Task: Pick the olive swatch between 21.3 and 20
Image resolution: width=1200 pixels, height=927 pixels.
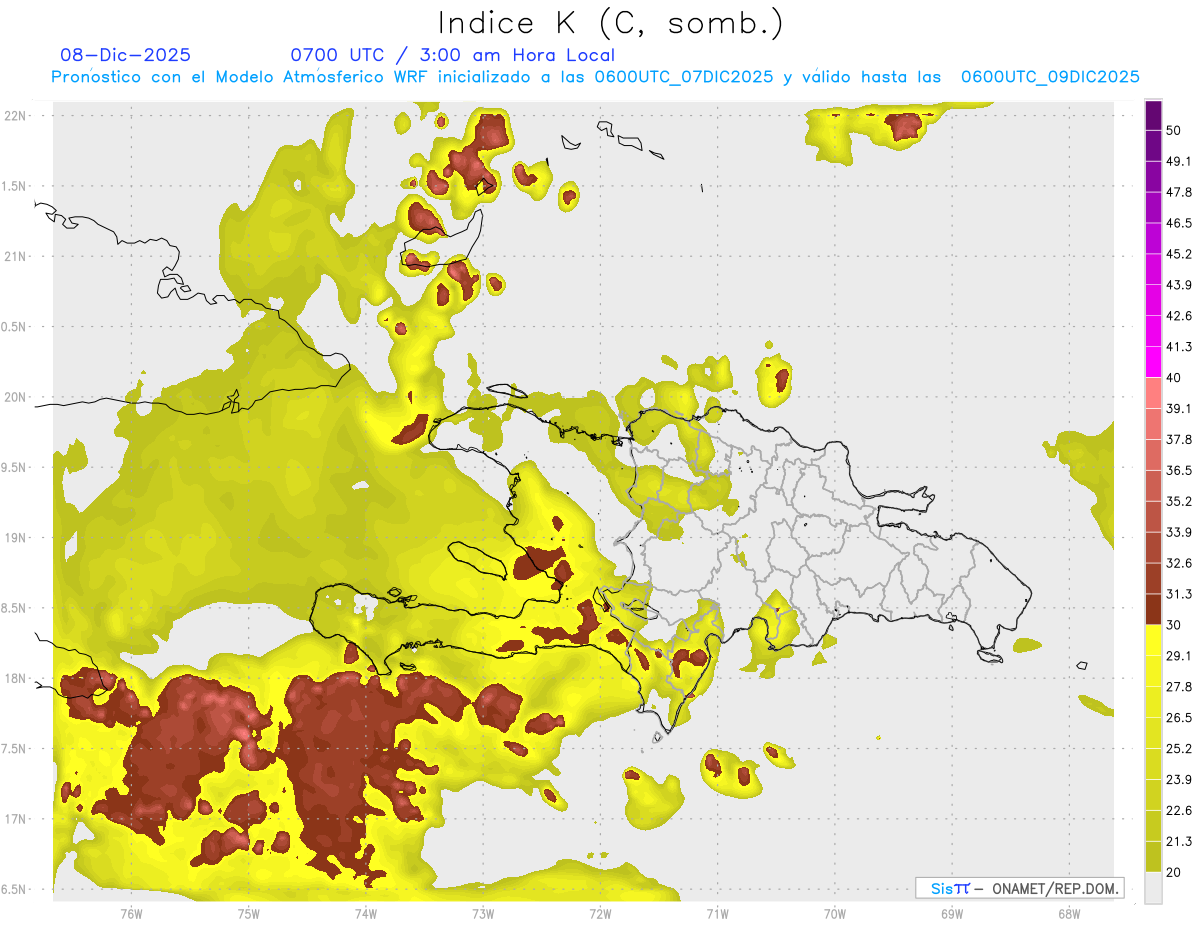Action: click(x=1153, y=856)
